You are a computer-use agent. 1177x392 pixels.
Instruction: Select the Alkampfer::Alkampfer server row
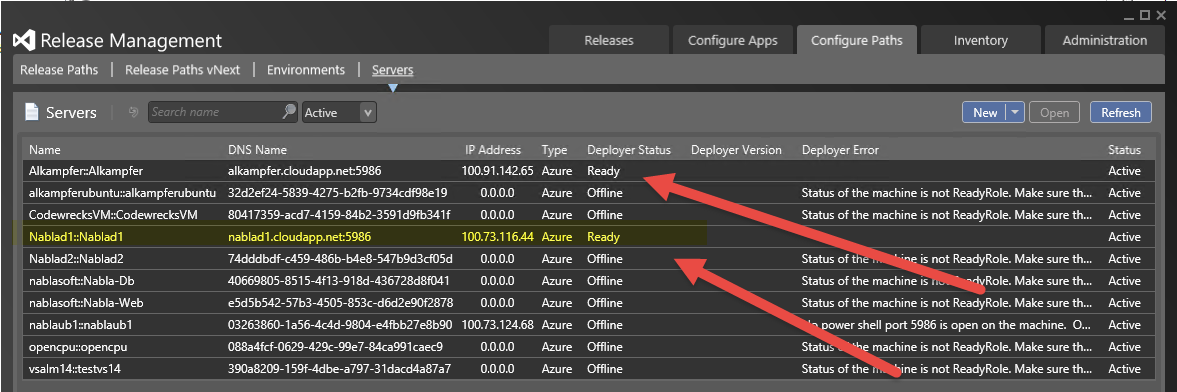tap(588, 170)
